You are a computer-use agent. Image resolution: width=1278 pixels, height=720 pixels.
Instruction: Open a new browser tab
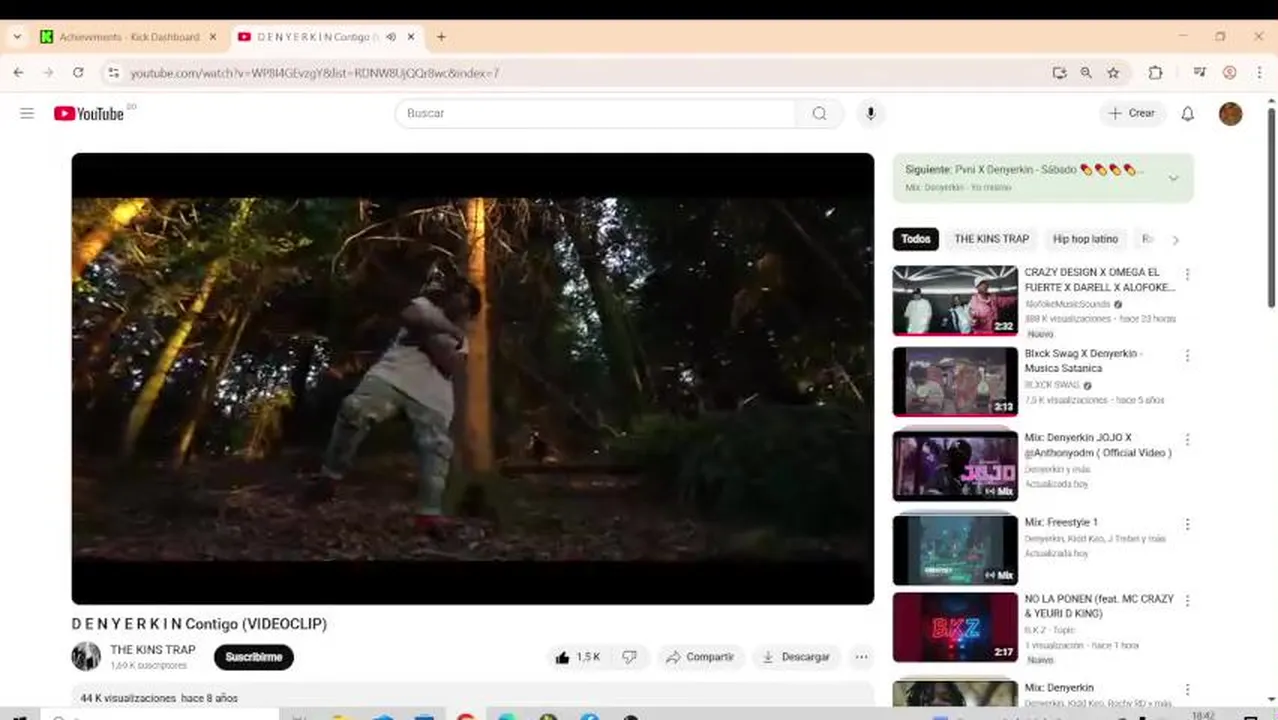click(441, 37)
